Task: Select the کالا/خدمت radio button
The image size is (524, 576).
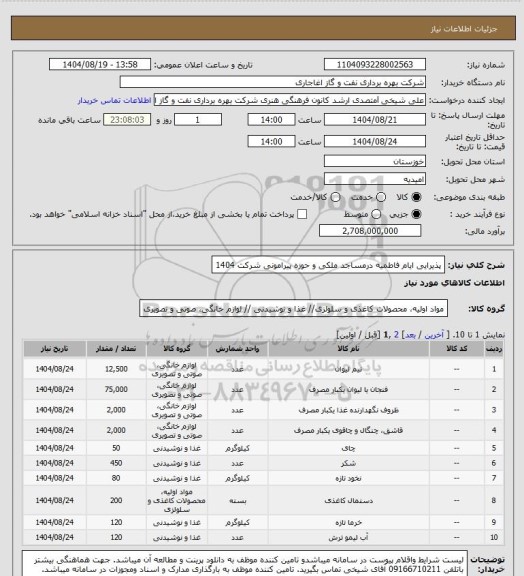Action: pyautogui.click(x=335, y=197)
